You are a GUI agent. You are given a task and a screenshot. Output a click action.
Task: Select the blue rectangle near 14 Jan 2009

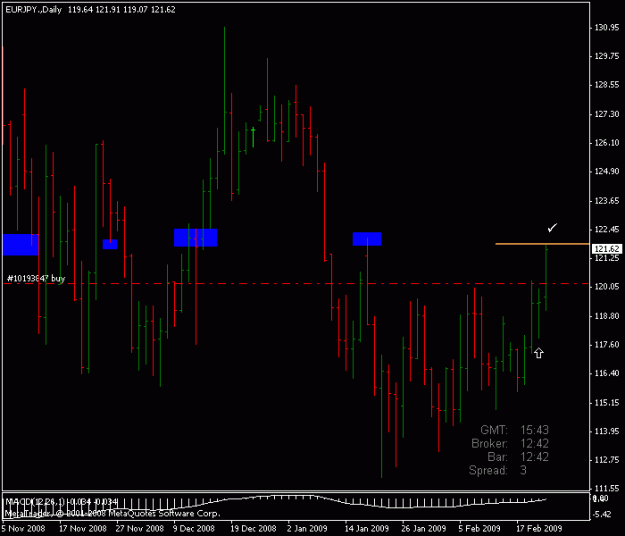click(367, 239)
